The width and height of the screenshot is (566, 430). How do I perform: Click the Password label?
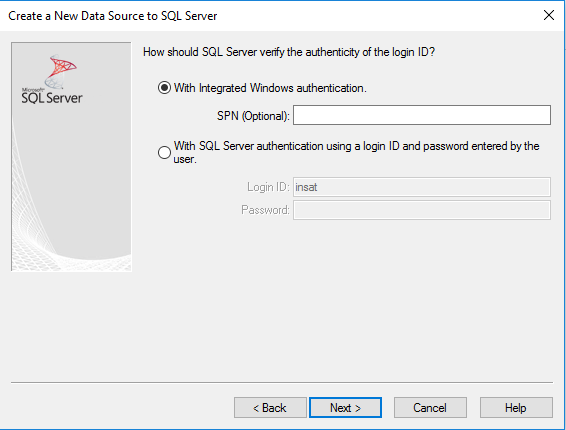[265, 210]
